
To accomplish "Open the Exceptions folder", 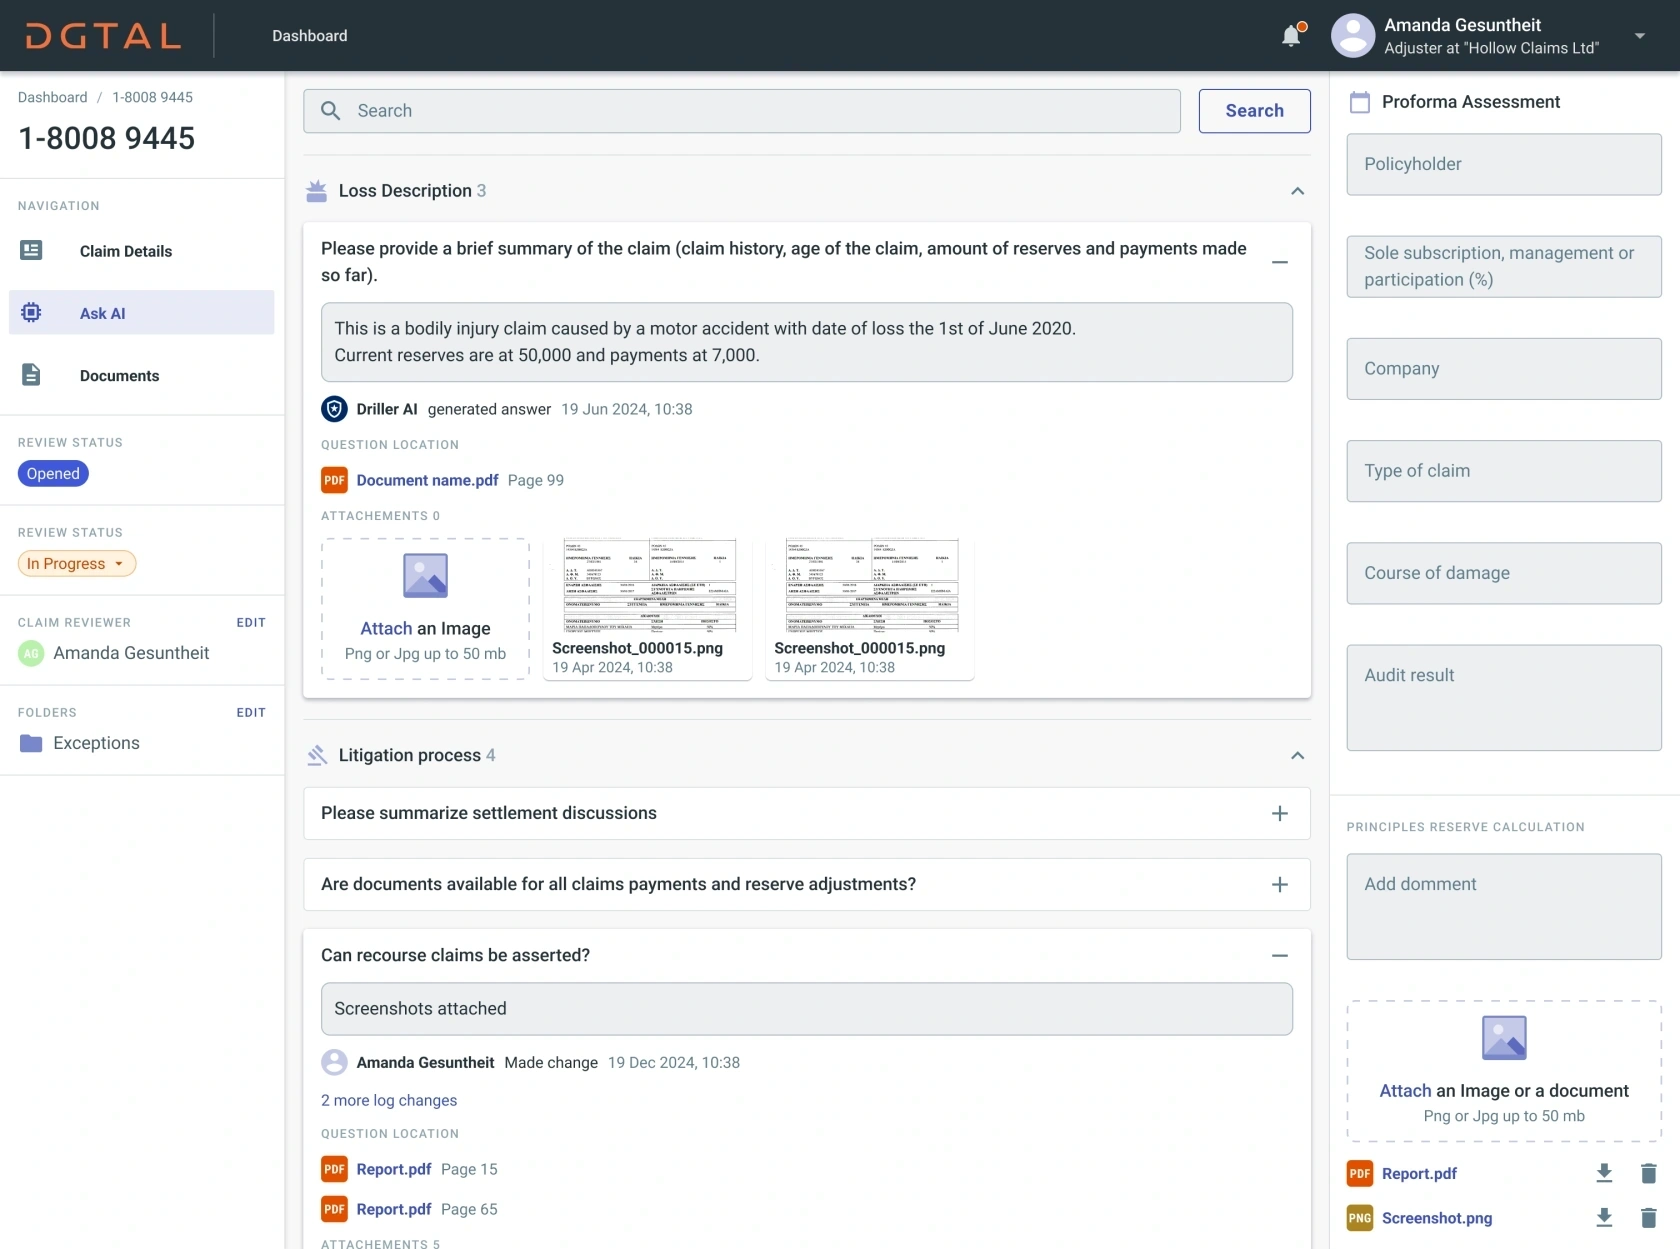I will click(x=96, y=743).
